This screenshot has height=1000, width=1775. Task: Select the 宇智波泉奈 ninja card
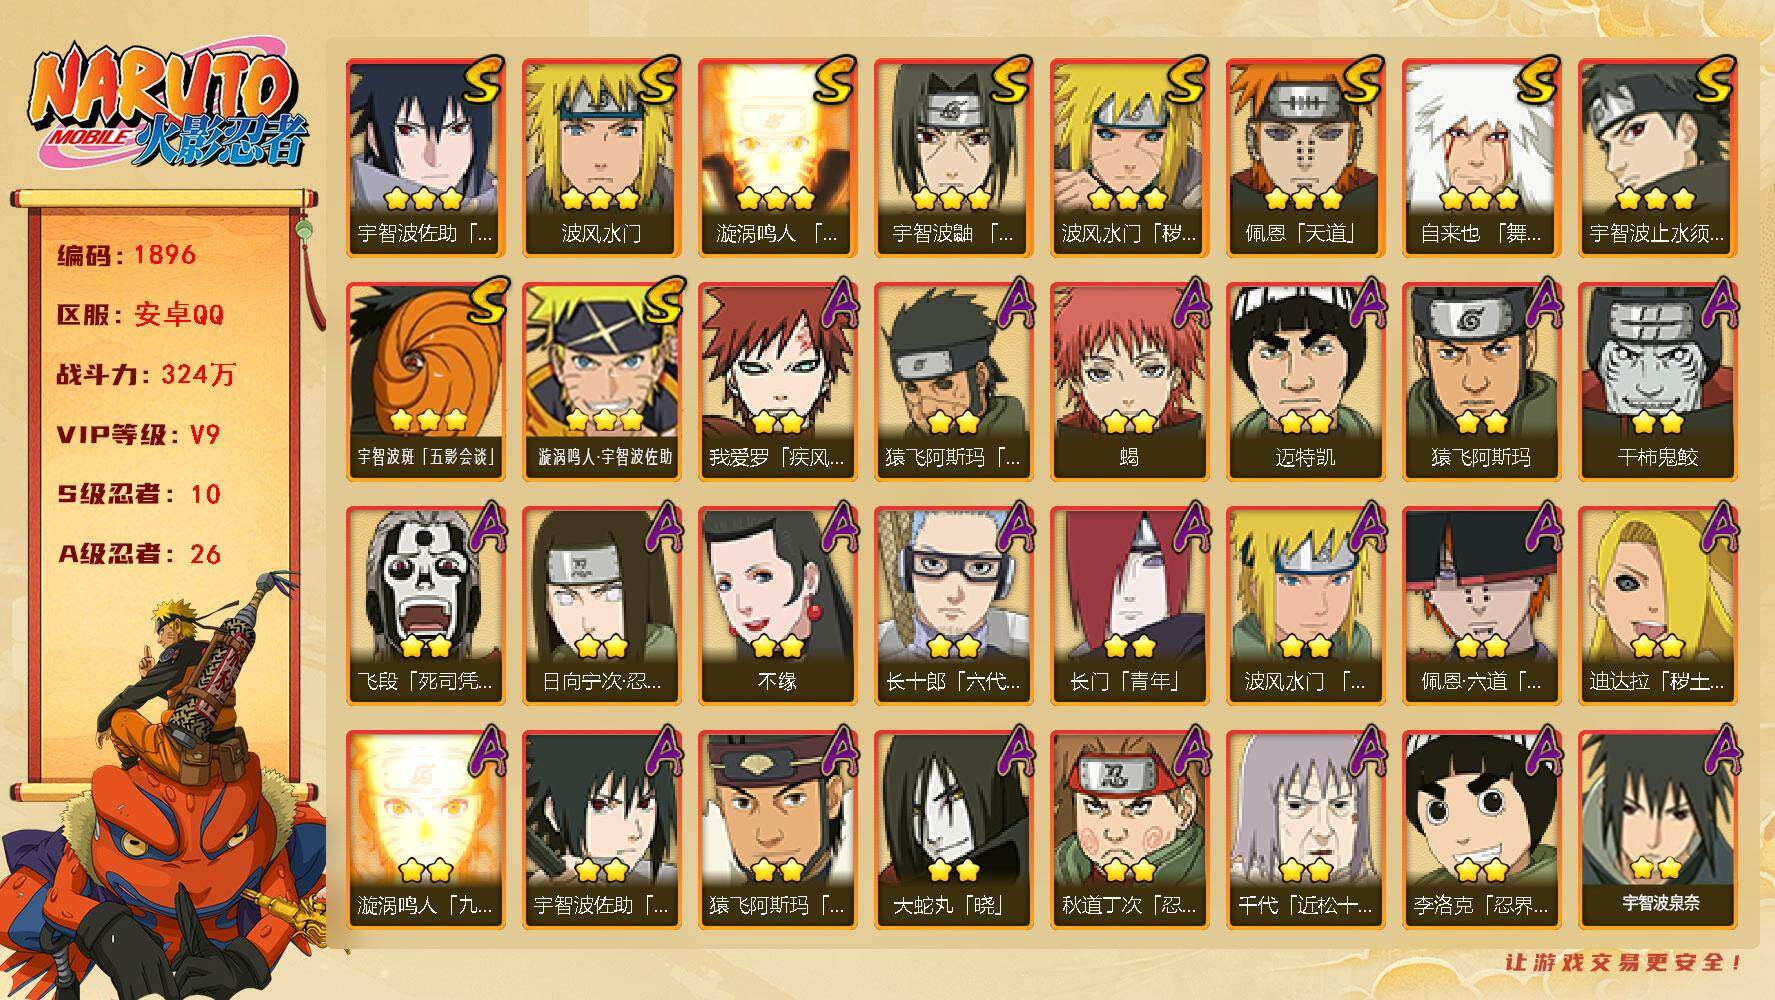pos(1657,830)
